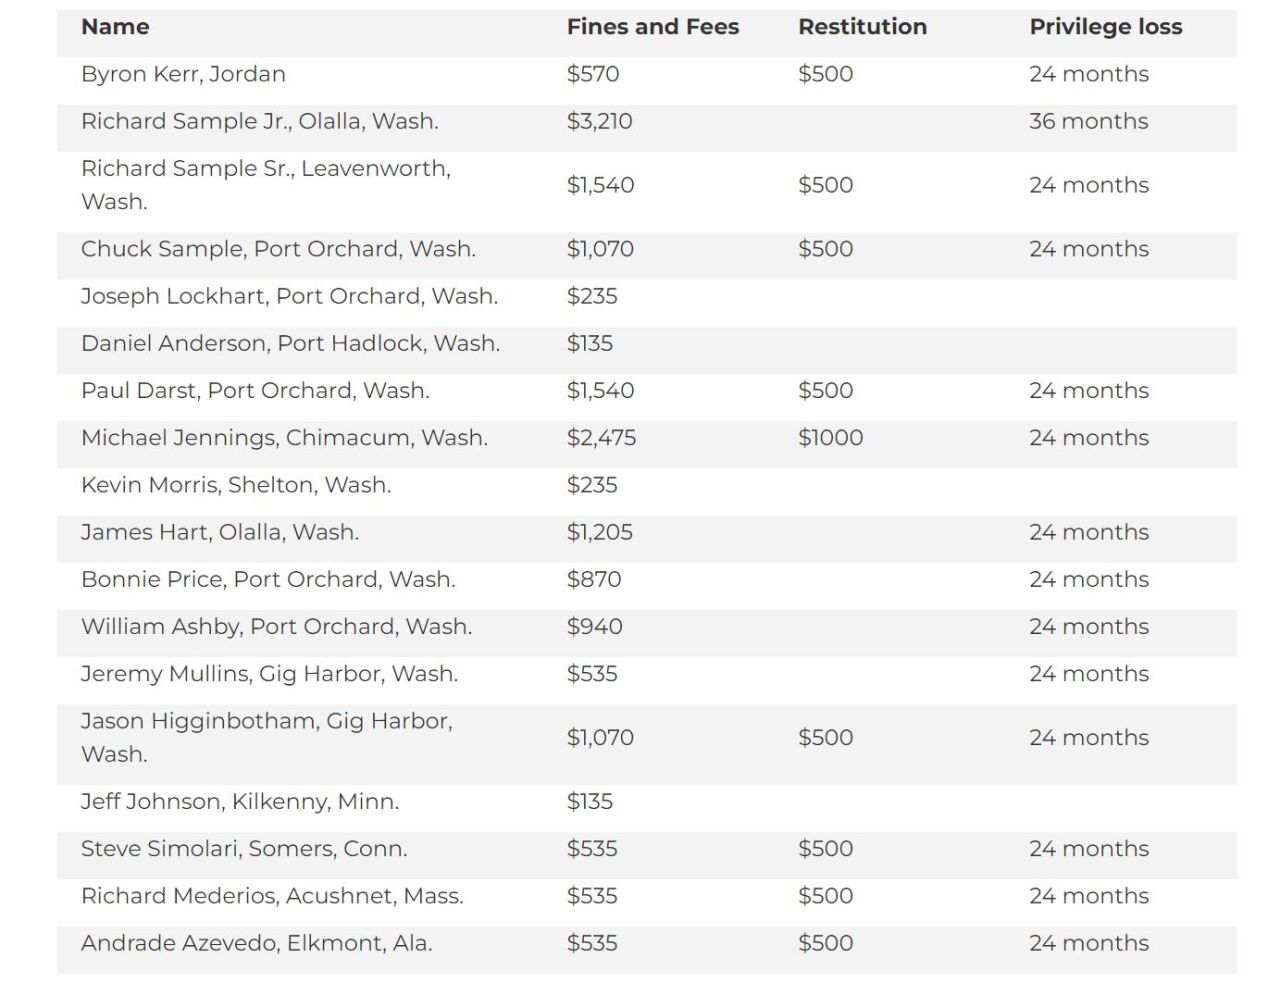Select Joseph Lockhart, Port Orchard name
This screenshot has height=995, width=1280.
pyautogui.click(x=289, y=296)
